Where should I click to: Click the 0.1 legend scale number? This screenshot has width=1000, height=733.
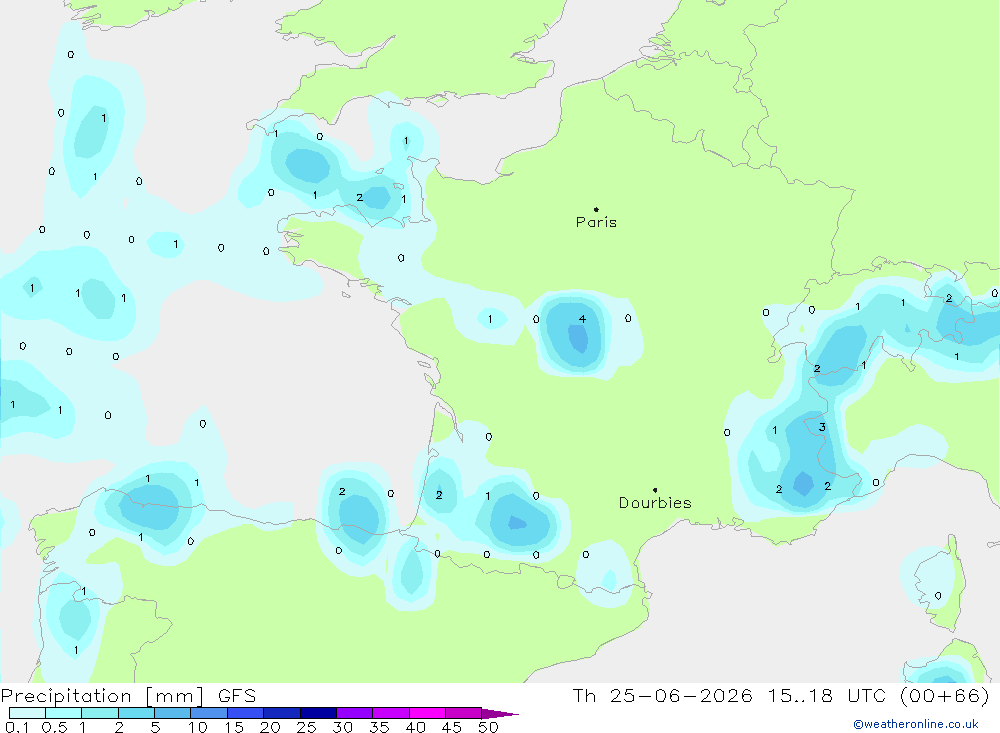(x=17, y=727)
